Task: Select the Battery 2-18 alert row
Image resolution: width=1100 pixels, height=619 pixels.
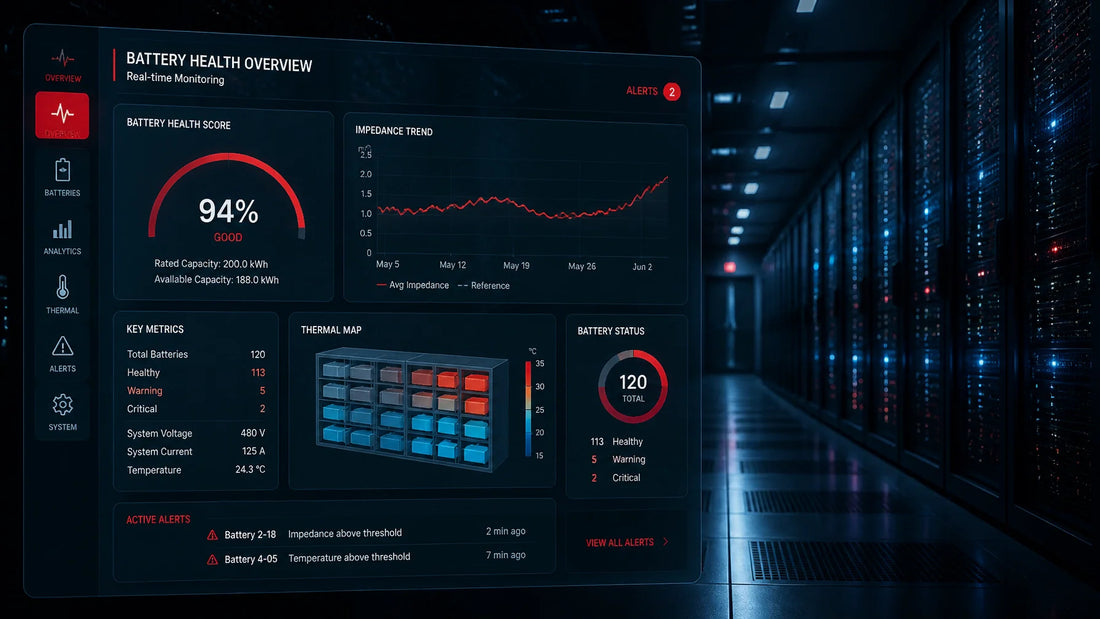Action: (x=366, y=533)
